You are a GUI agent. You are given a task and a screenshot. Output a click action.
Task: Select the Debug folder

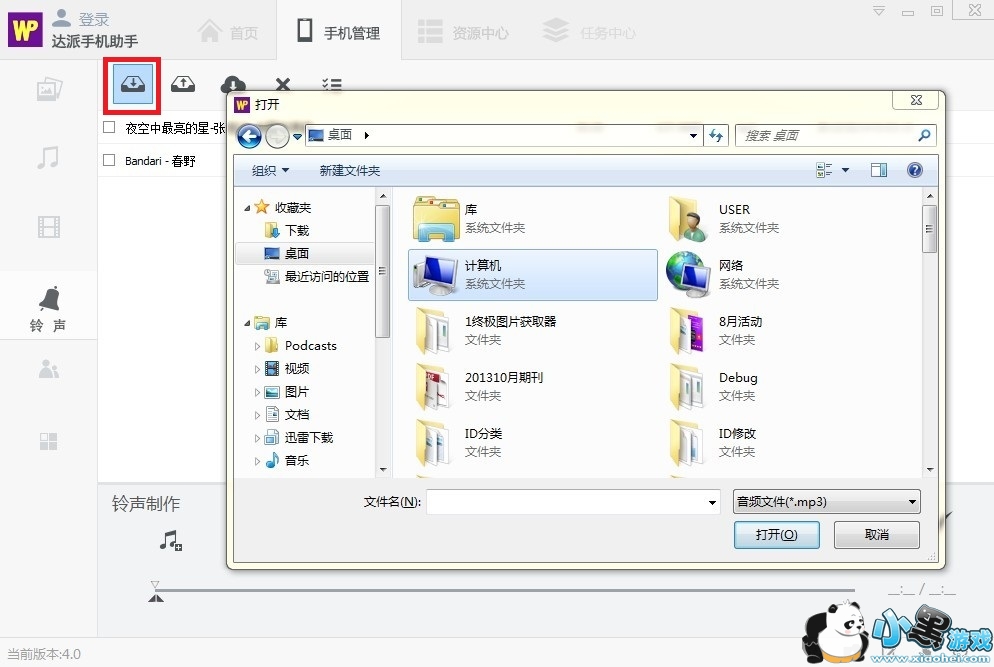787,386
